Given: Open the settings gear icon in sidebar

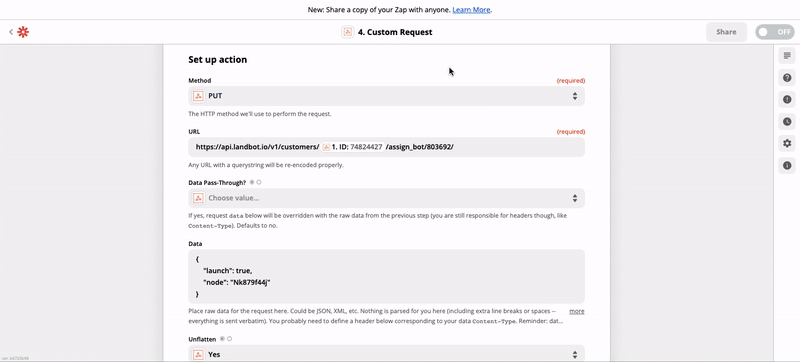Looking at the screenshot, I should (787, 143).
